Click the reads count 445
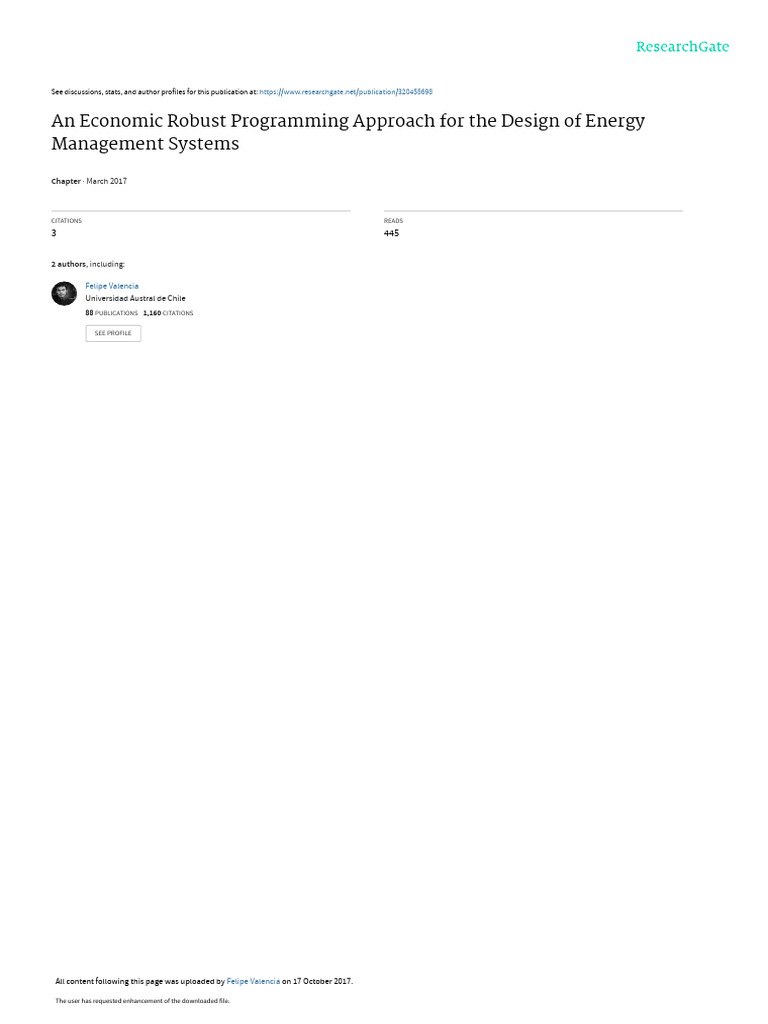 pos(391,233)
